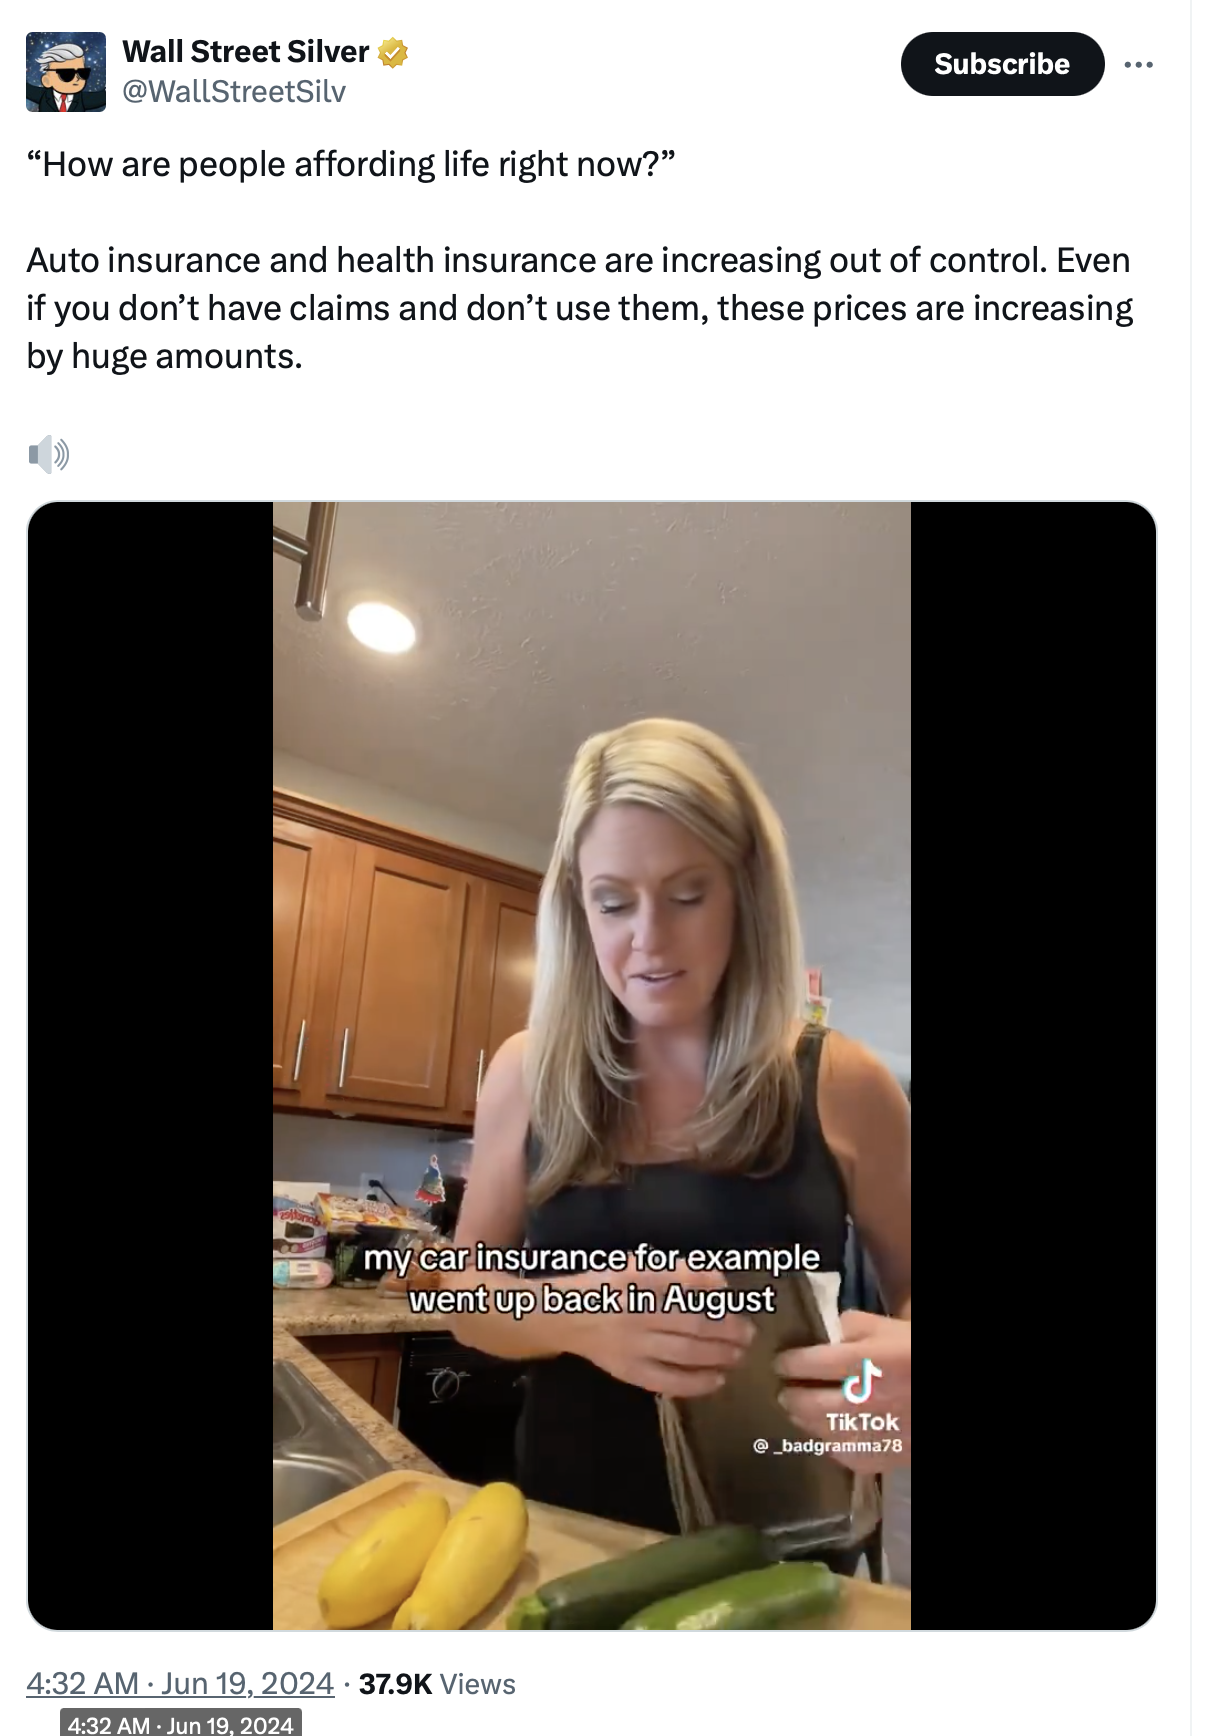
Task: Play the embedded kitchen video
Action: pos(592,1066)
